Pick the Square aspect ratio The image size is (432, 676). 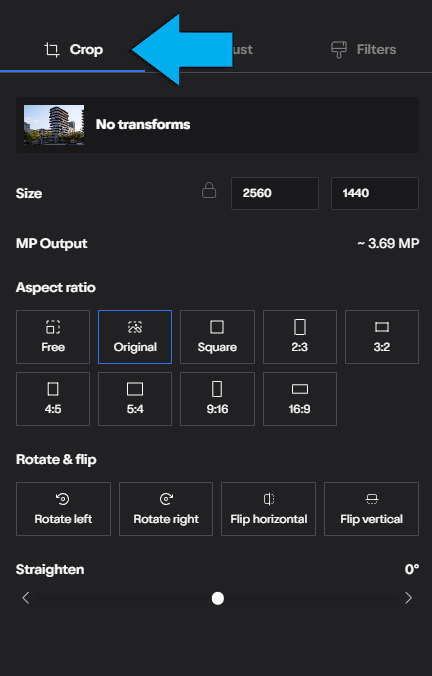click(x=217, y=337)
